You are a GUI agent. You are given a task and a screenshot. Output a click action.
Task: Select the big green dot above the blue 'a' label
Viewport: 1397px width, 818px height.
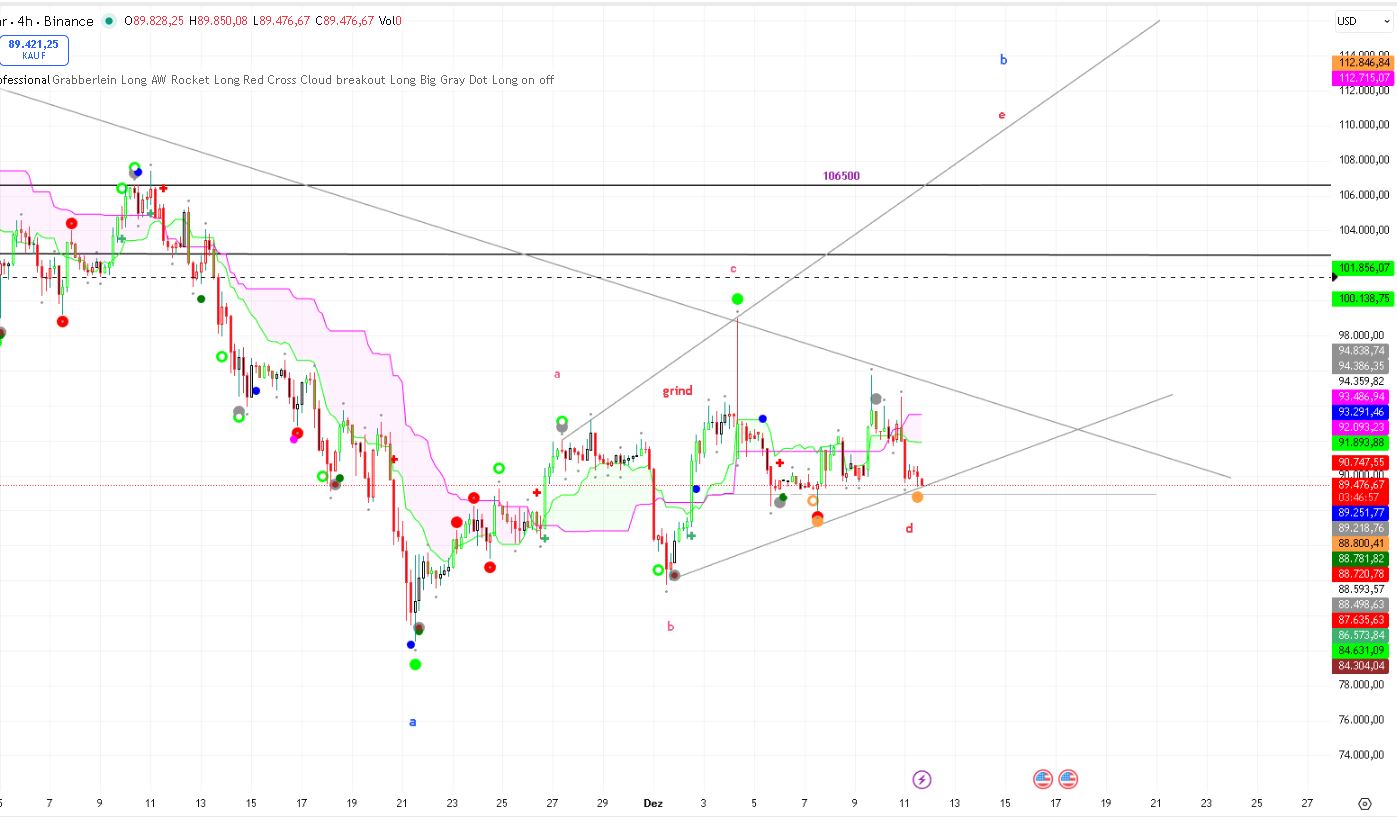[x=415, y=664]
